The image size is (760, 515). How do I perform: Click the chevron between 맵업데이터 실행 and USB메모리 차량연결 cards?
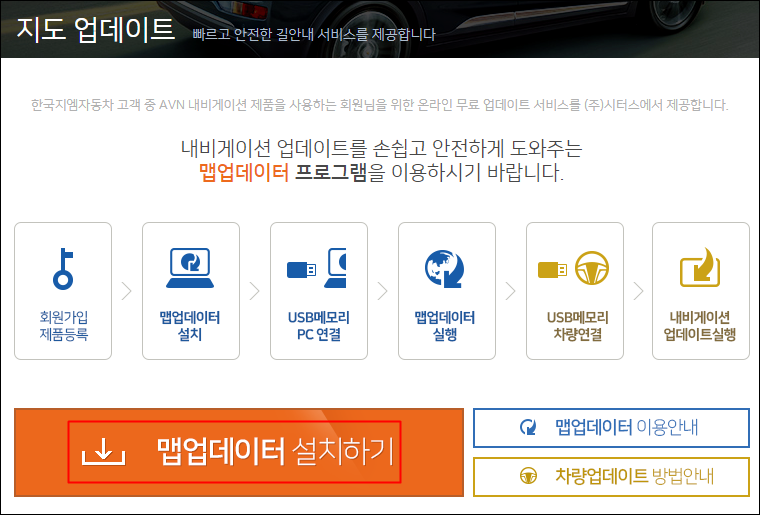click(510, 291)
